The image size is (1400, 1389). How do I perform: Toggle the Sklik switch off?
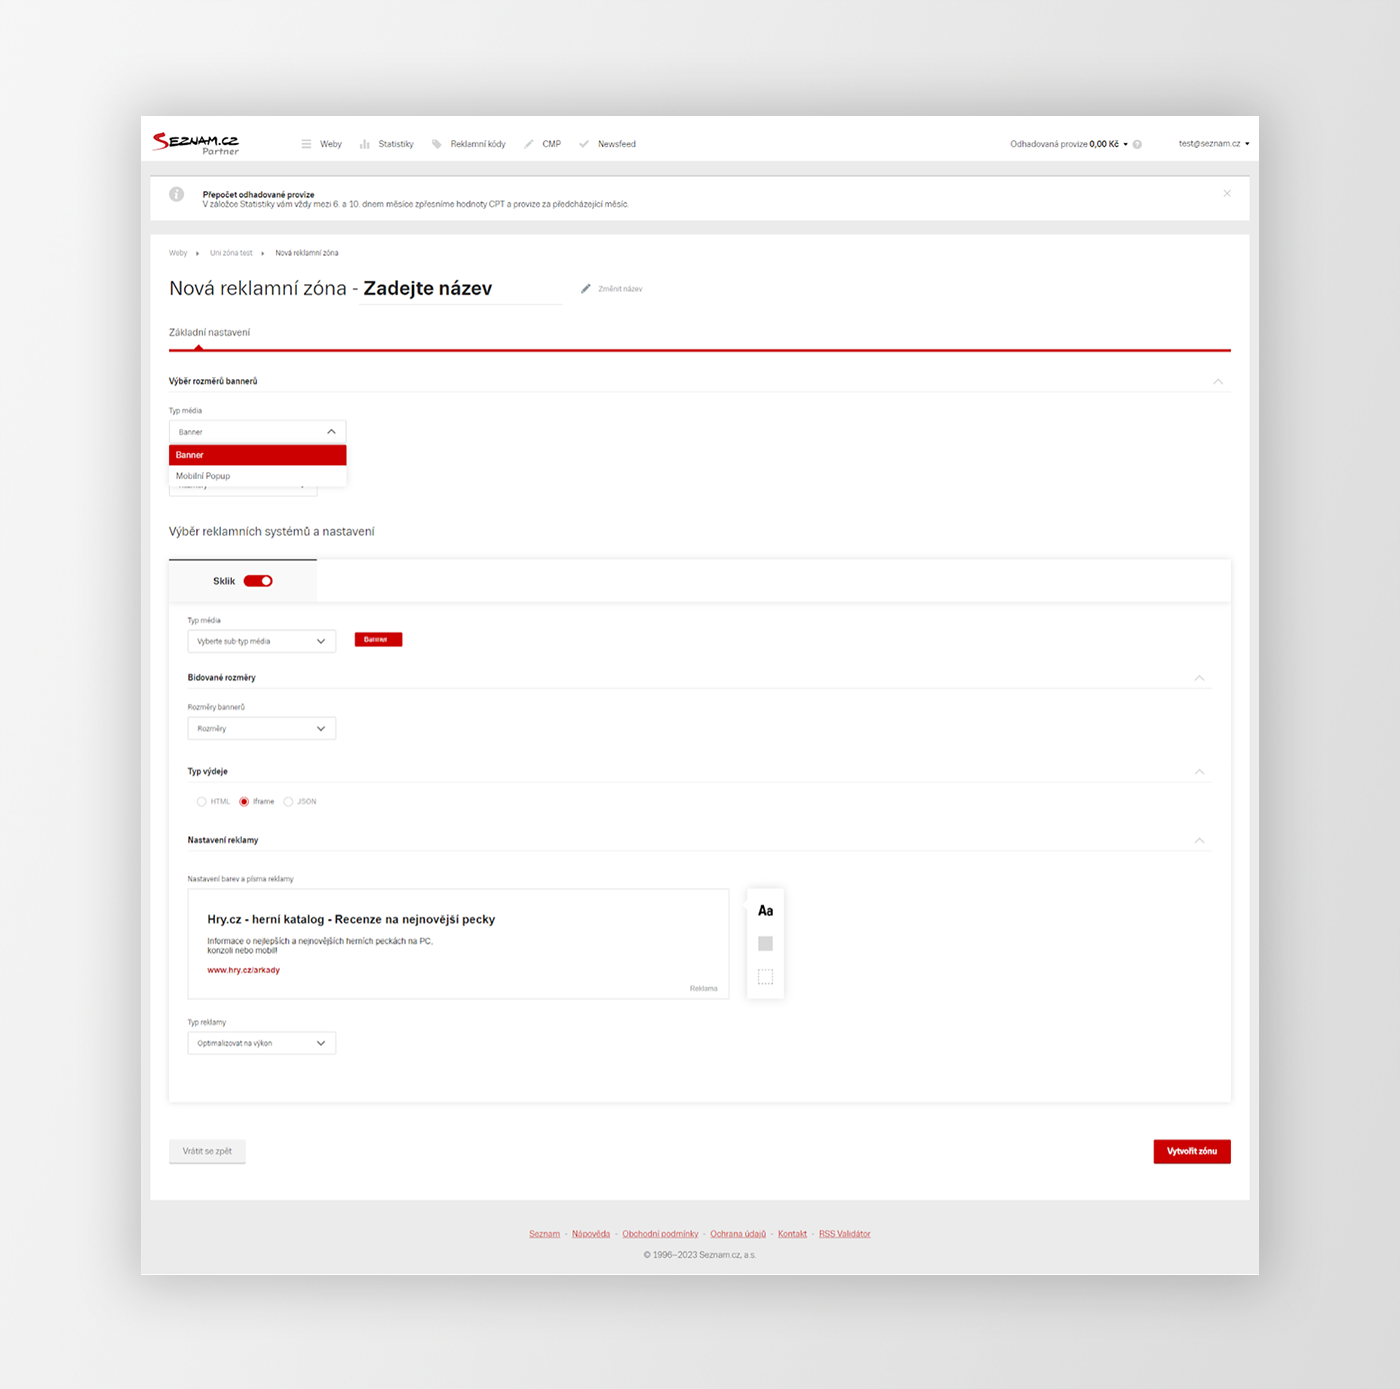coord(258,581)
